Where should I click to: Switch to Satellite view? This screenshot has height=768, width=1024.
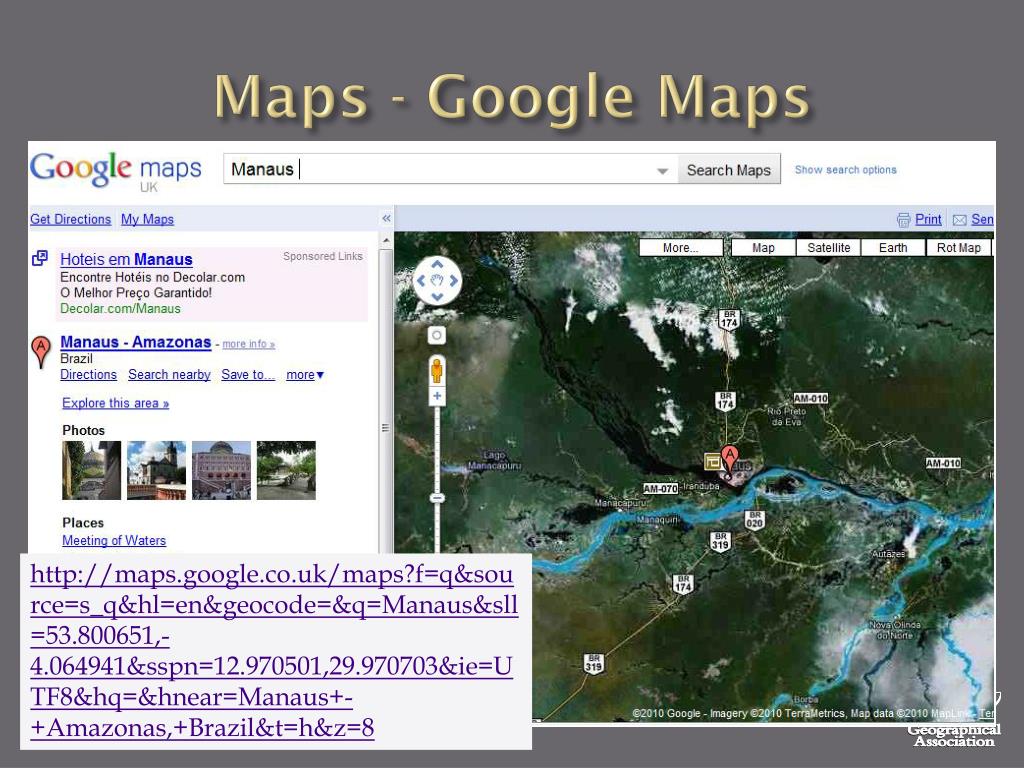coord(828,248)
